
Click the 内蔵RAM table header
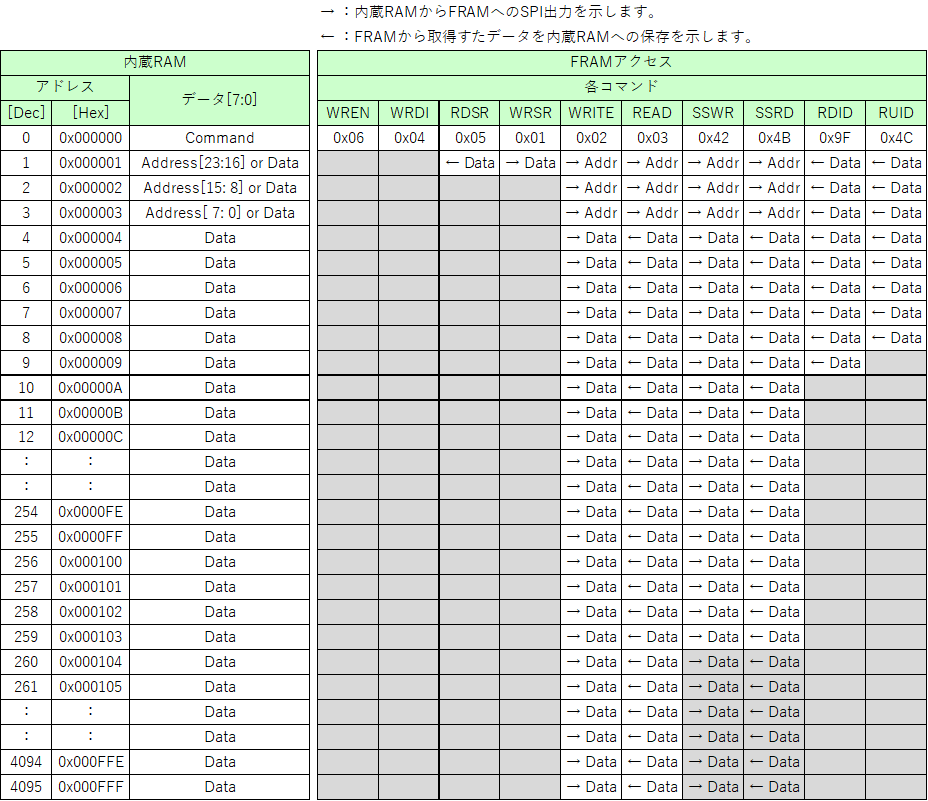[154, 62]
